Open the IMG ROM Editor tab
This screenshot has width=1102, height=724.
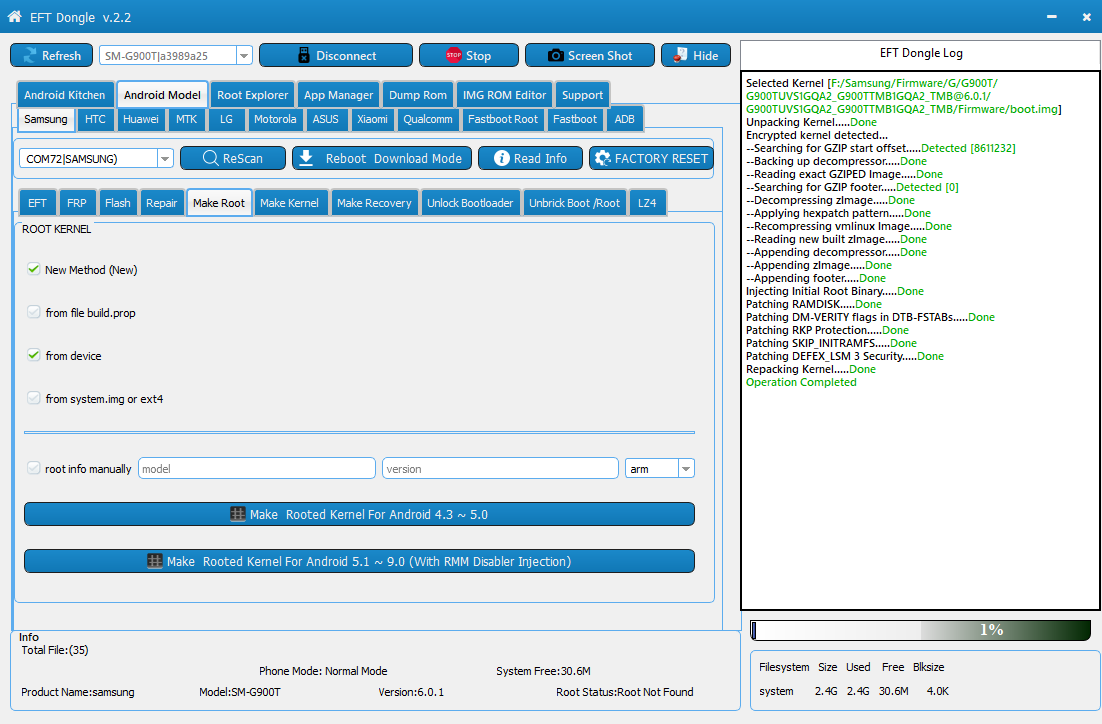504,95
